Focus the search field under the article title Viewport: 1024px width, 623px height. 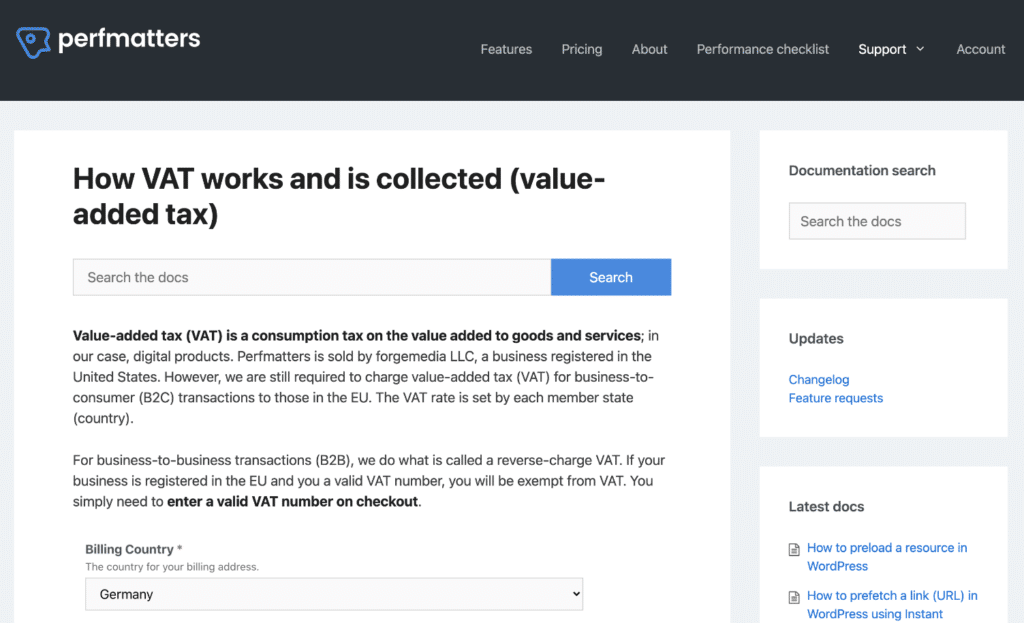pyautogui.click(x=311, y=277)
